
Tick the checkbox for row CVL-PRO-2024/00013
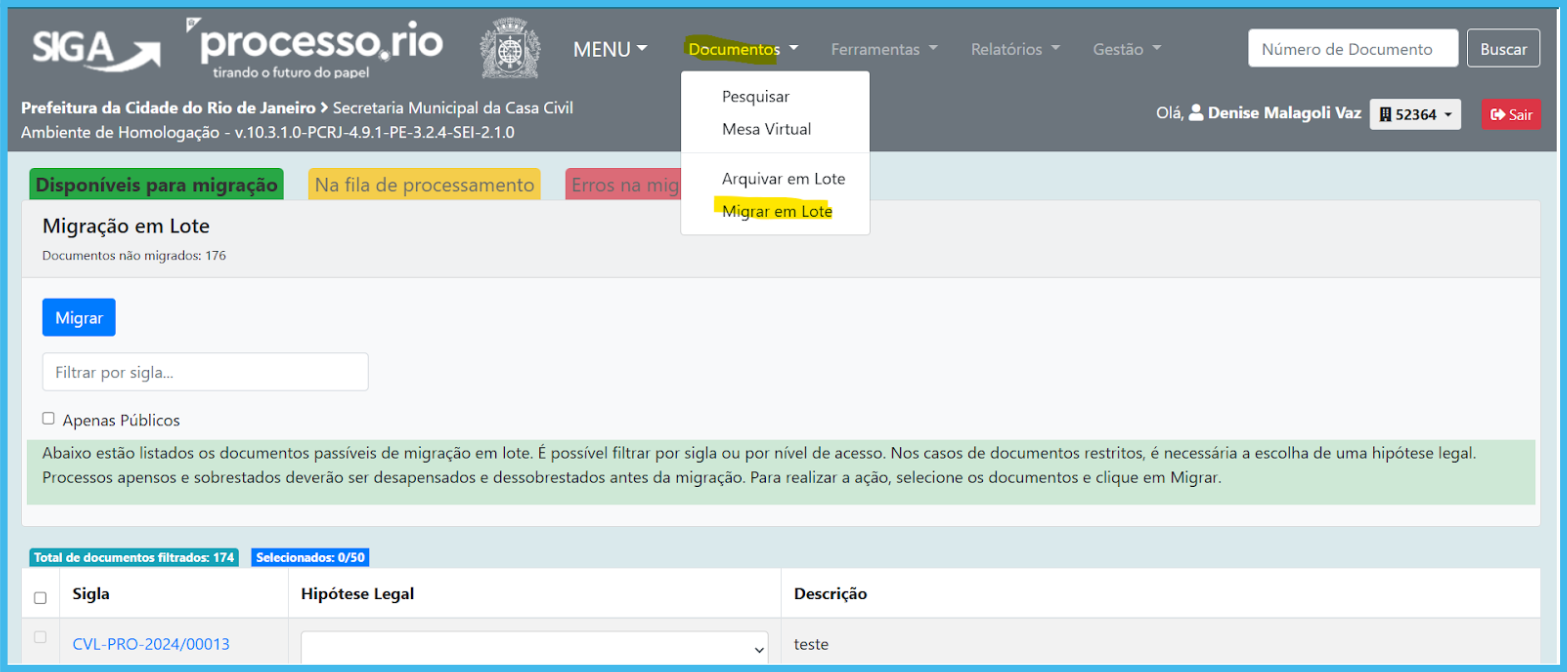pos(40,637)
